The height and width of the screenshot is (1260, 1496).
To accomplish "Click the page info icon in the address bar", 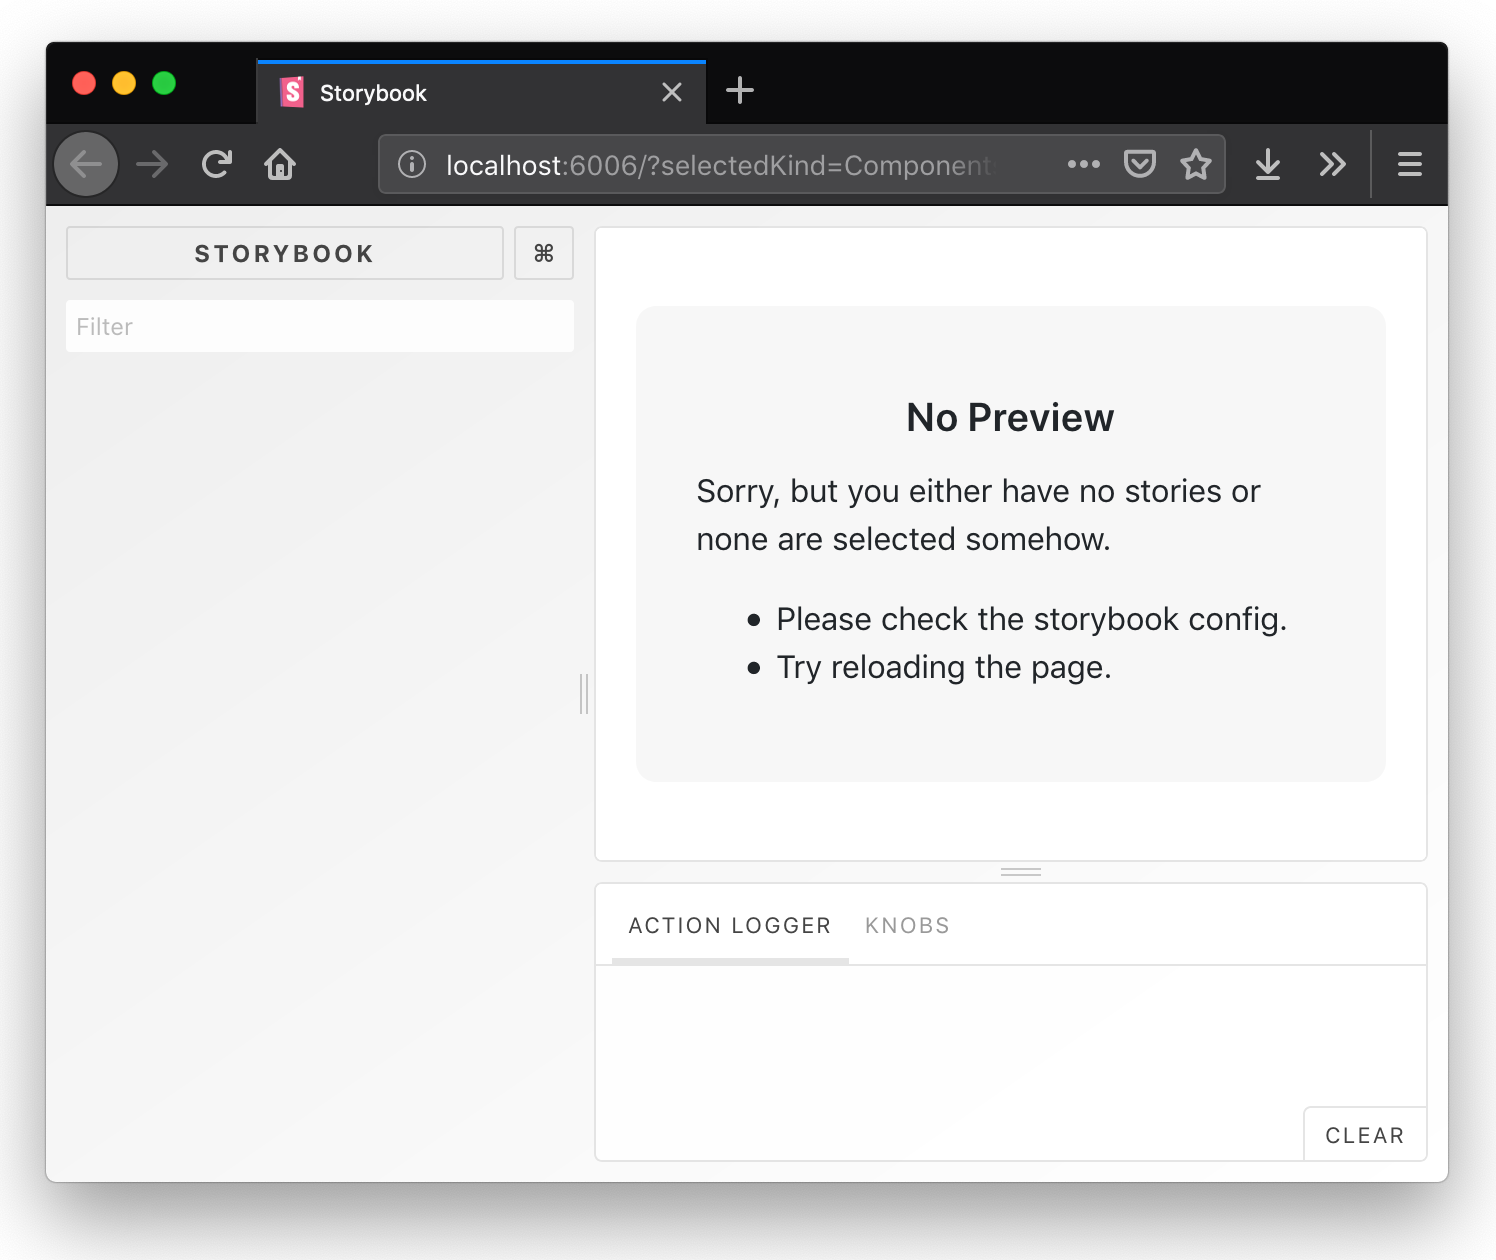I will [x=411, y=165].
